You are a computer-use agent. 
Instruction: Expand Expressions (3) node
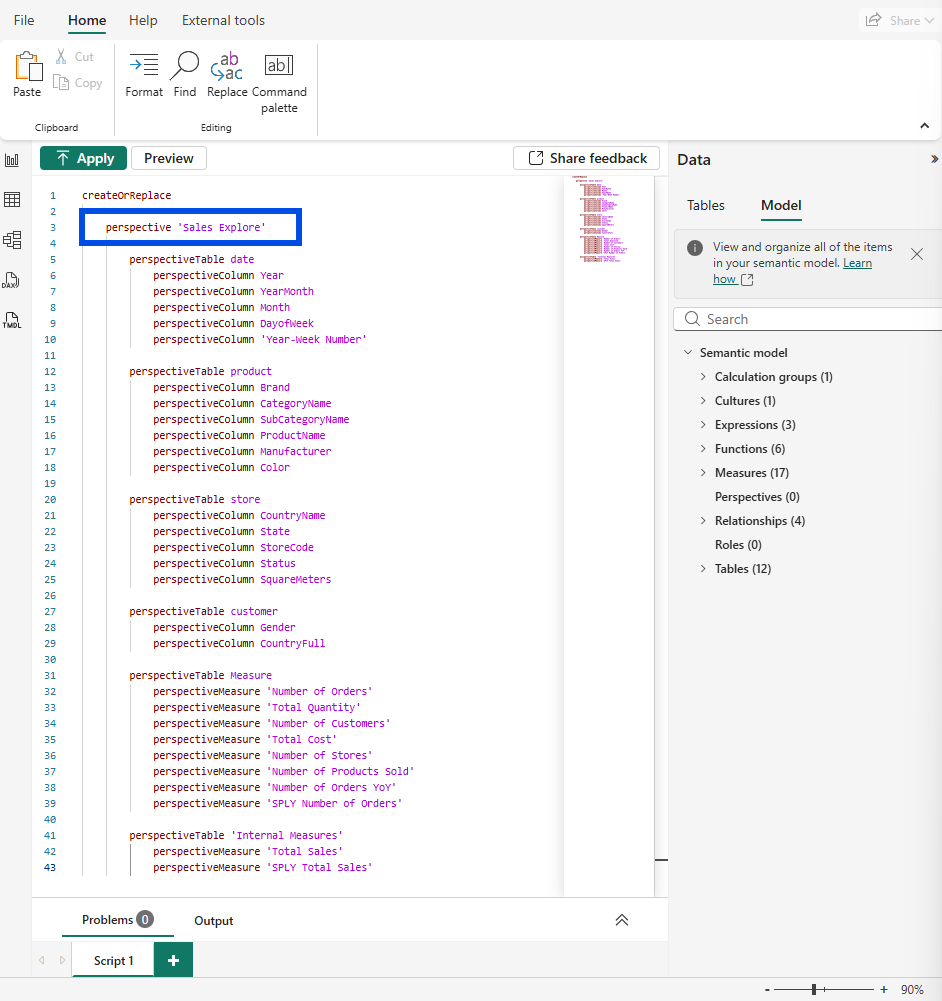[x=703, y=425]
